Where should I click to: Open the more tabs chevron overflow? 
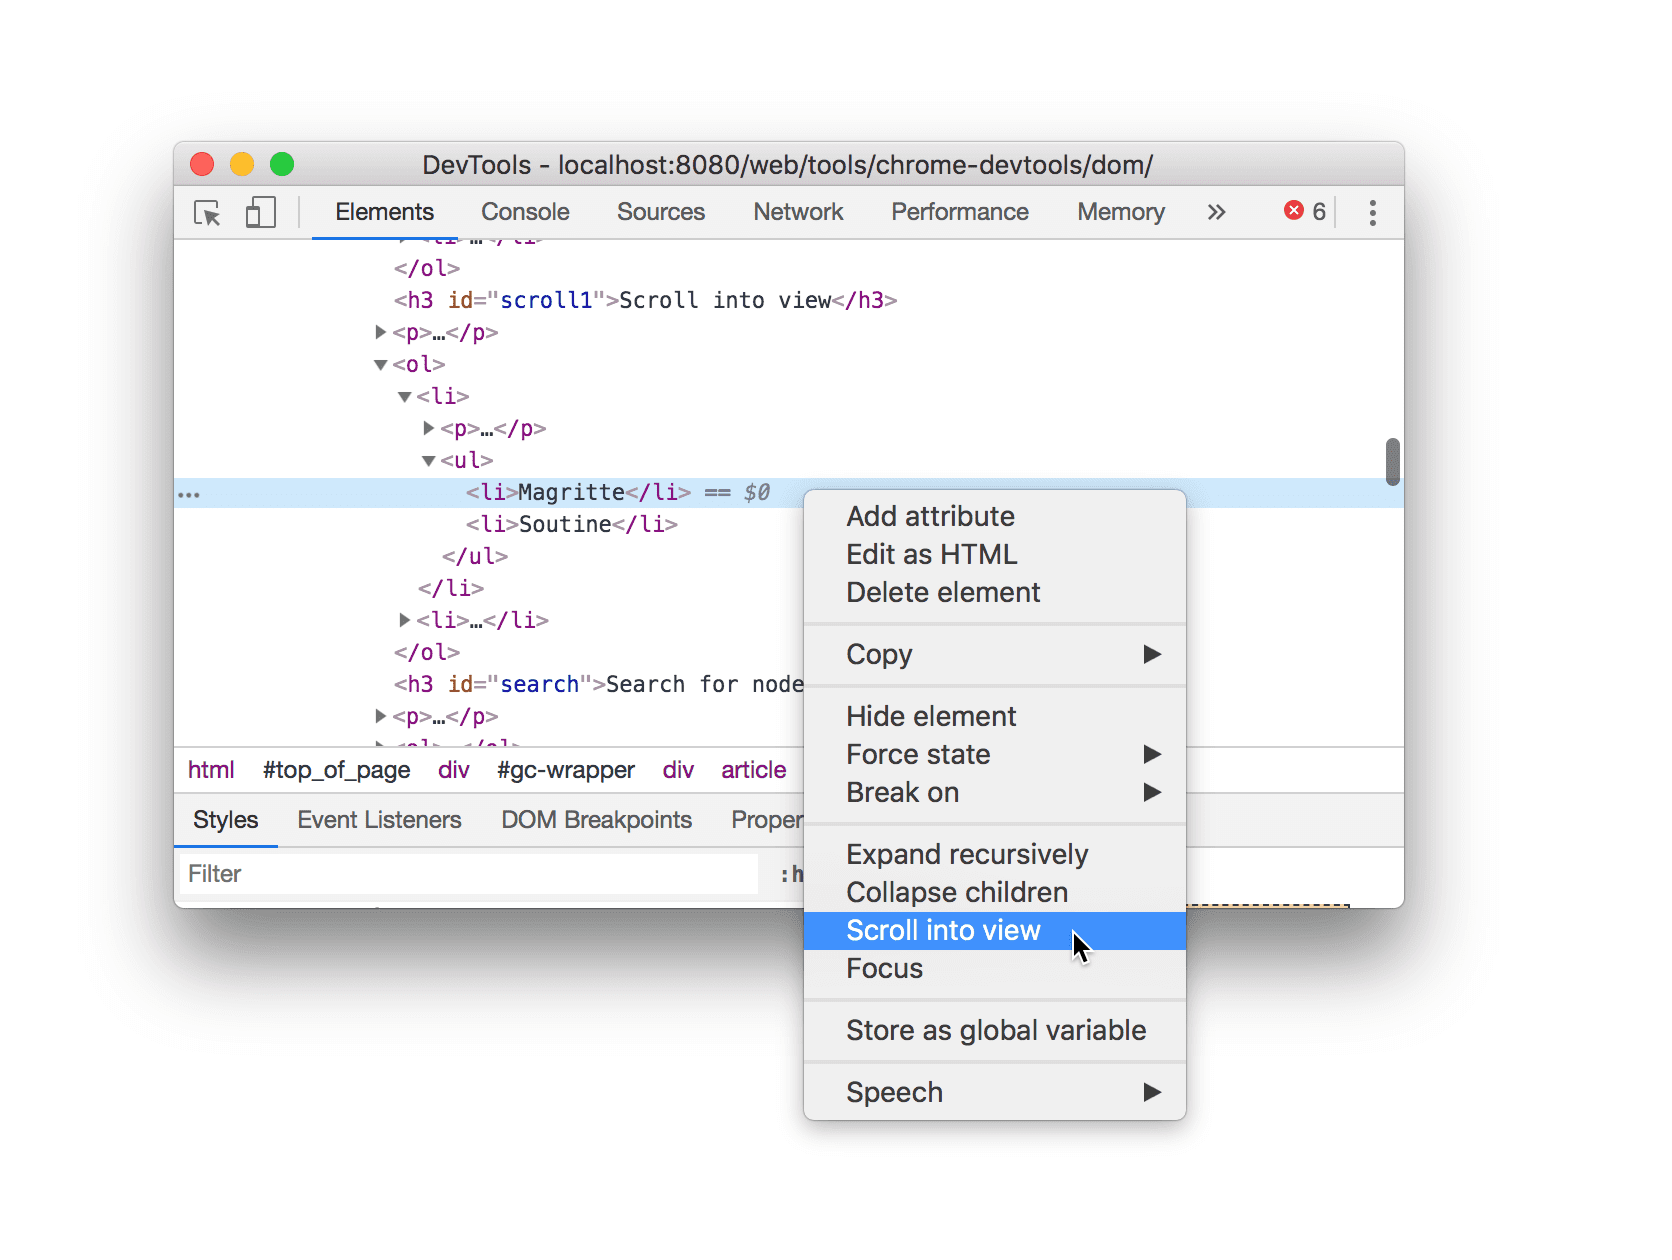pyautogui.click(x=1215, y=213)
